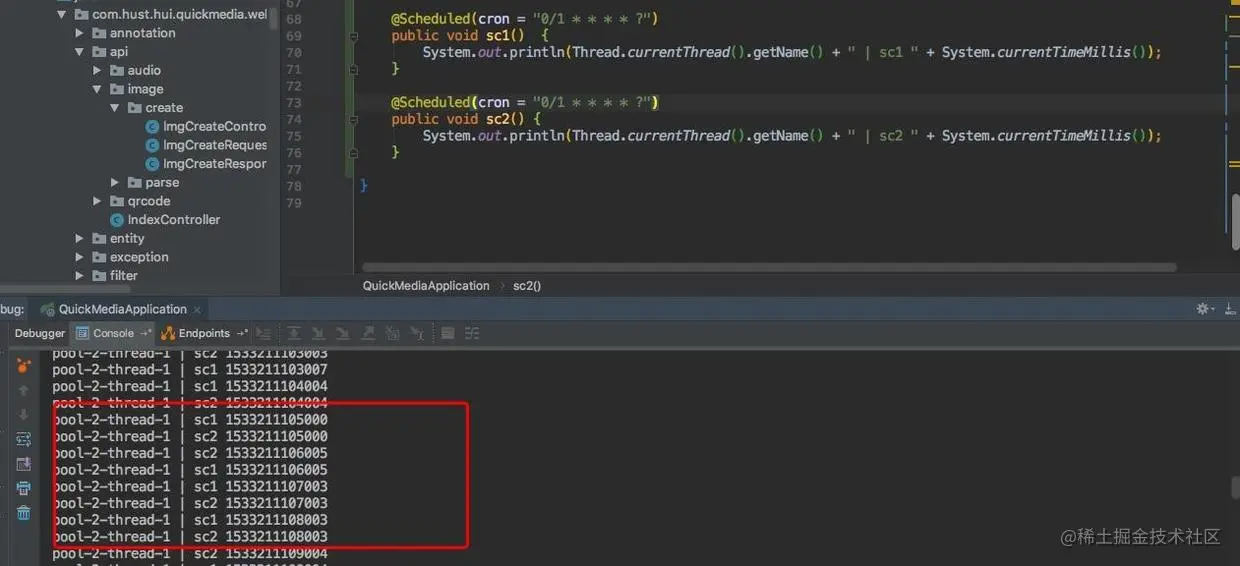Click the console down-arrow icon

click(24, 415)
